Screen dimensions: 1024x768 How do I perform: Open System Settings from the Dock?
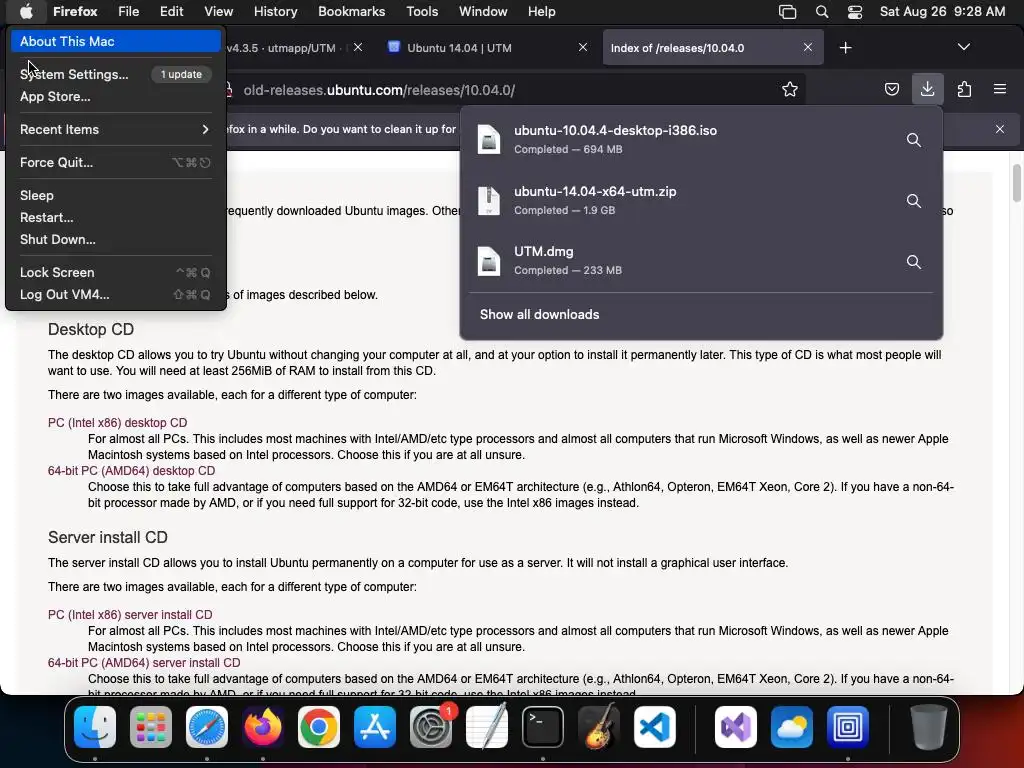430,727
